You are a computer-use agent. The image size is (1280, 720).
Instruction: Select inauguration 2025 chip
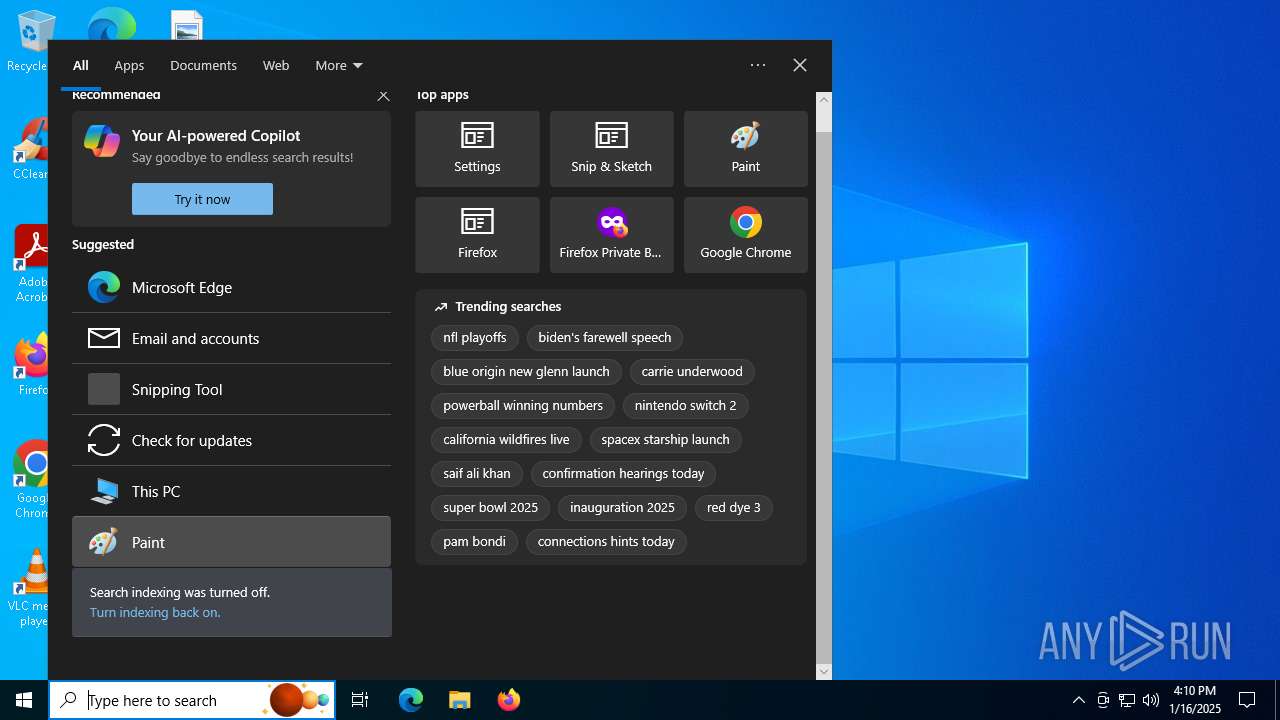[622, 508]
